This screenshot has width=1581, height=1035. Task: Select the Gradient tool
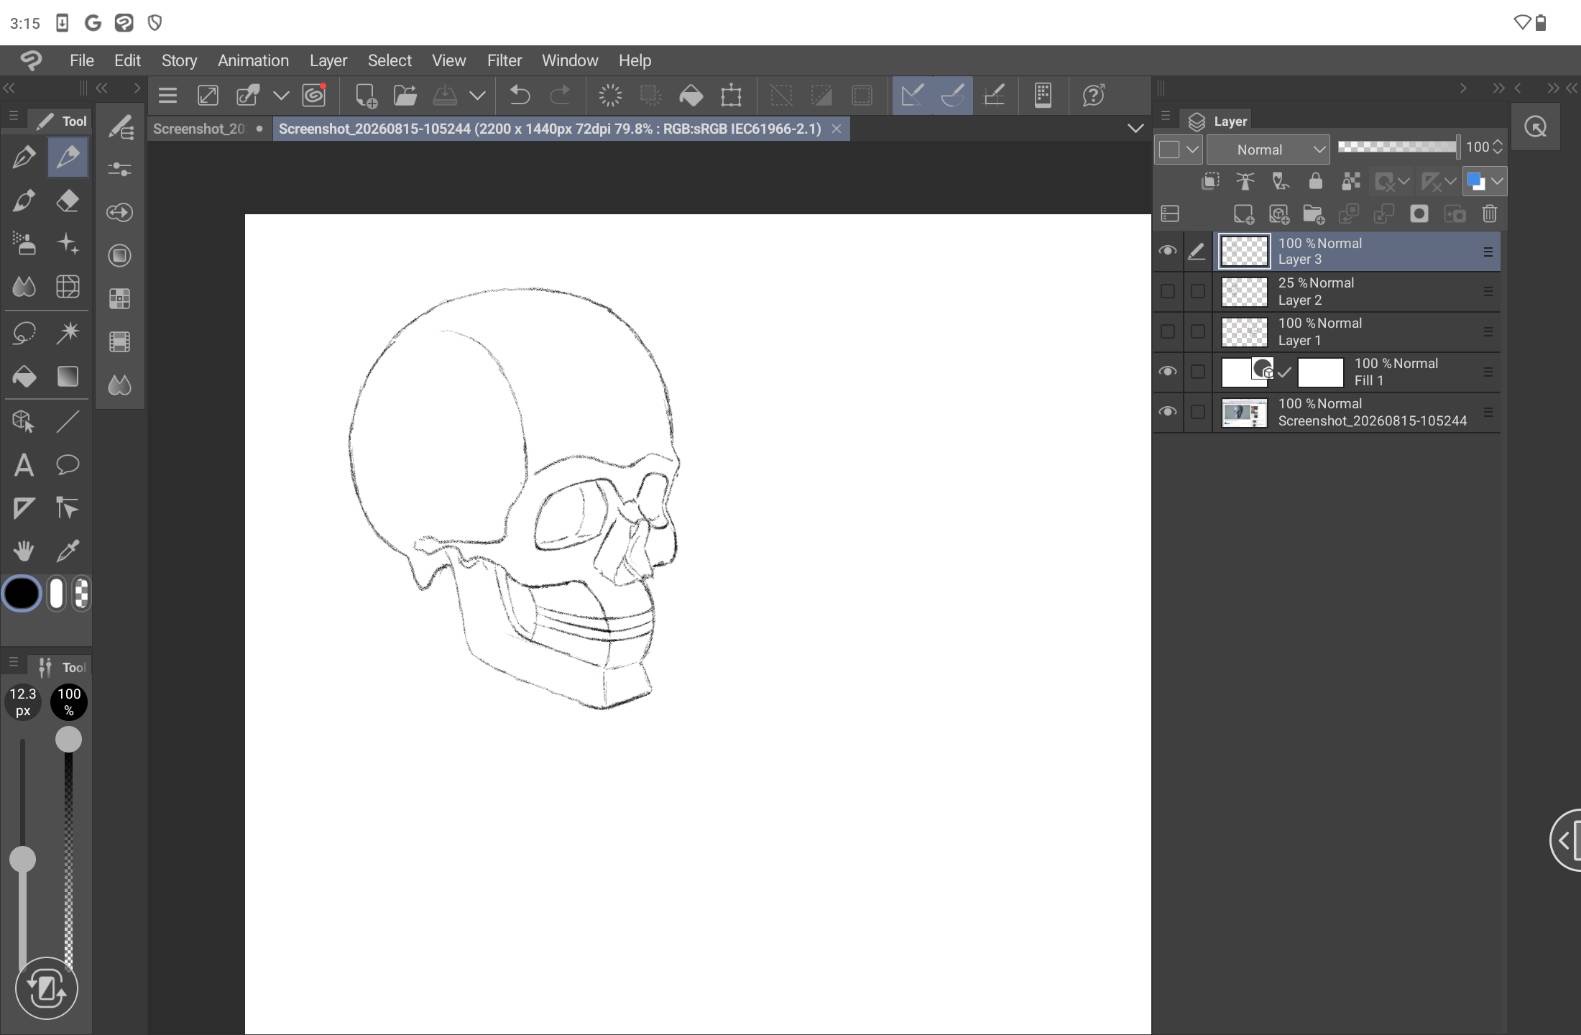point(68,376)
